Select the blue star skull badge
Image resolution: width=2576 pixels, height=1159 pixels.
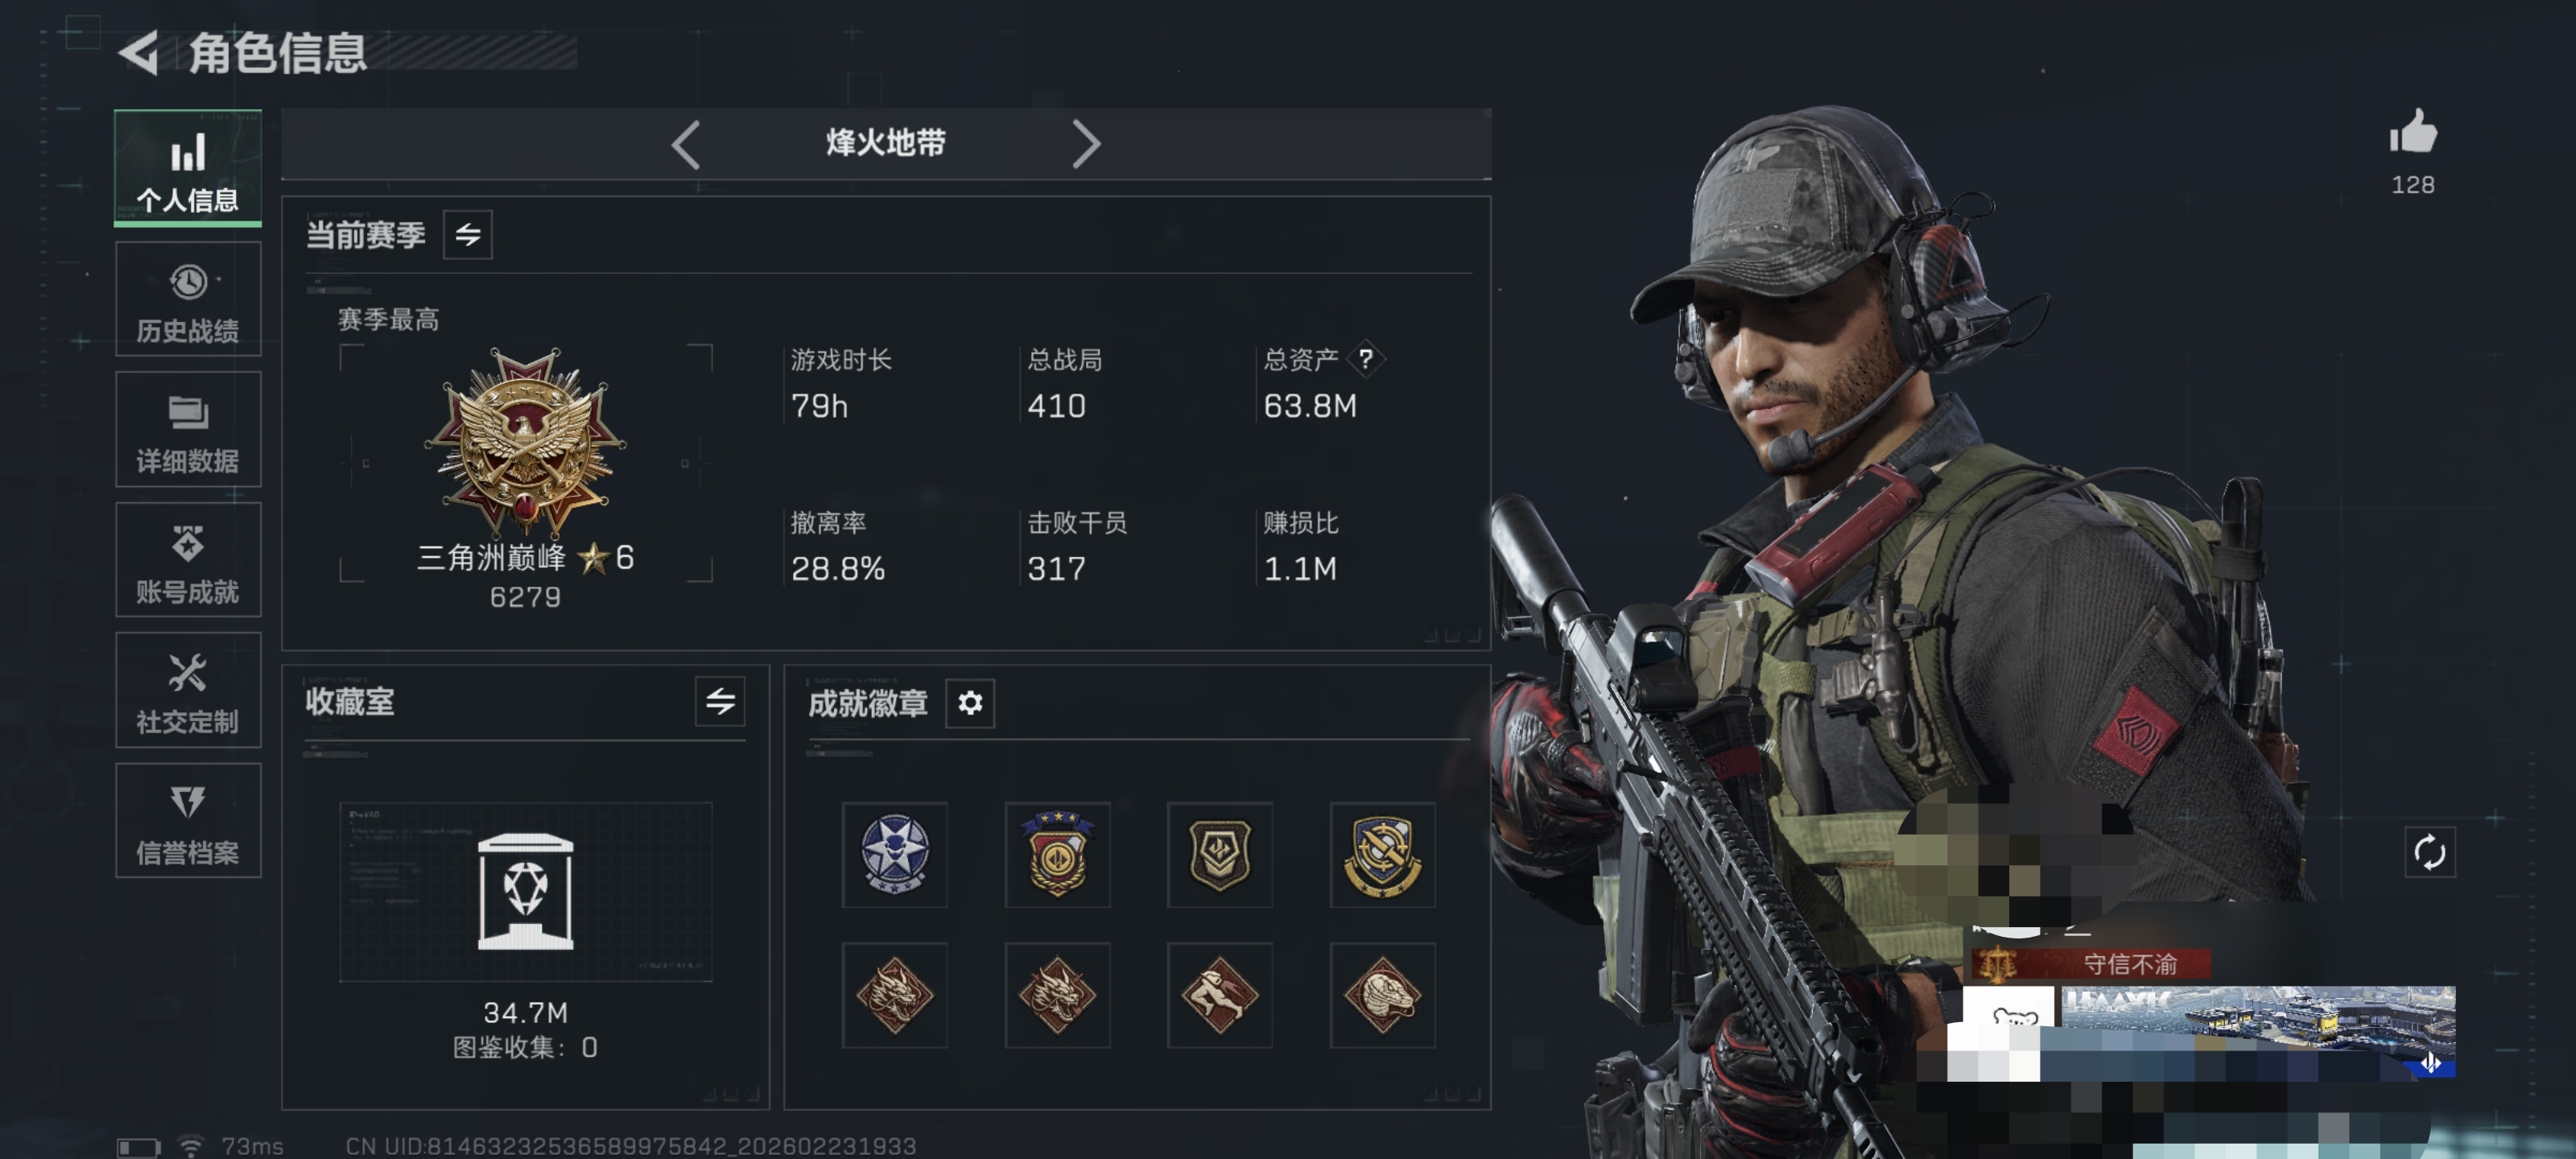[894, 854]
